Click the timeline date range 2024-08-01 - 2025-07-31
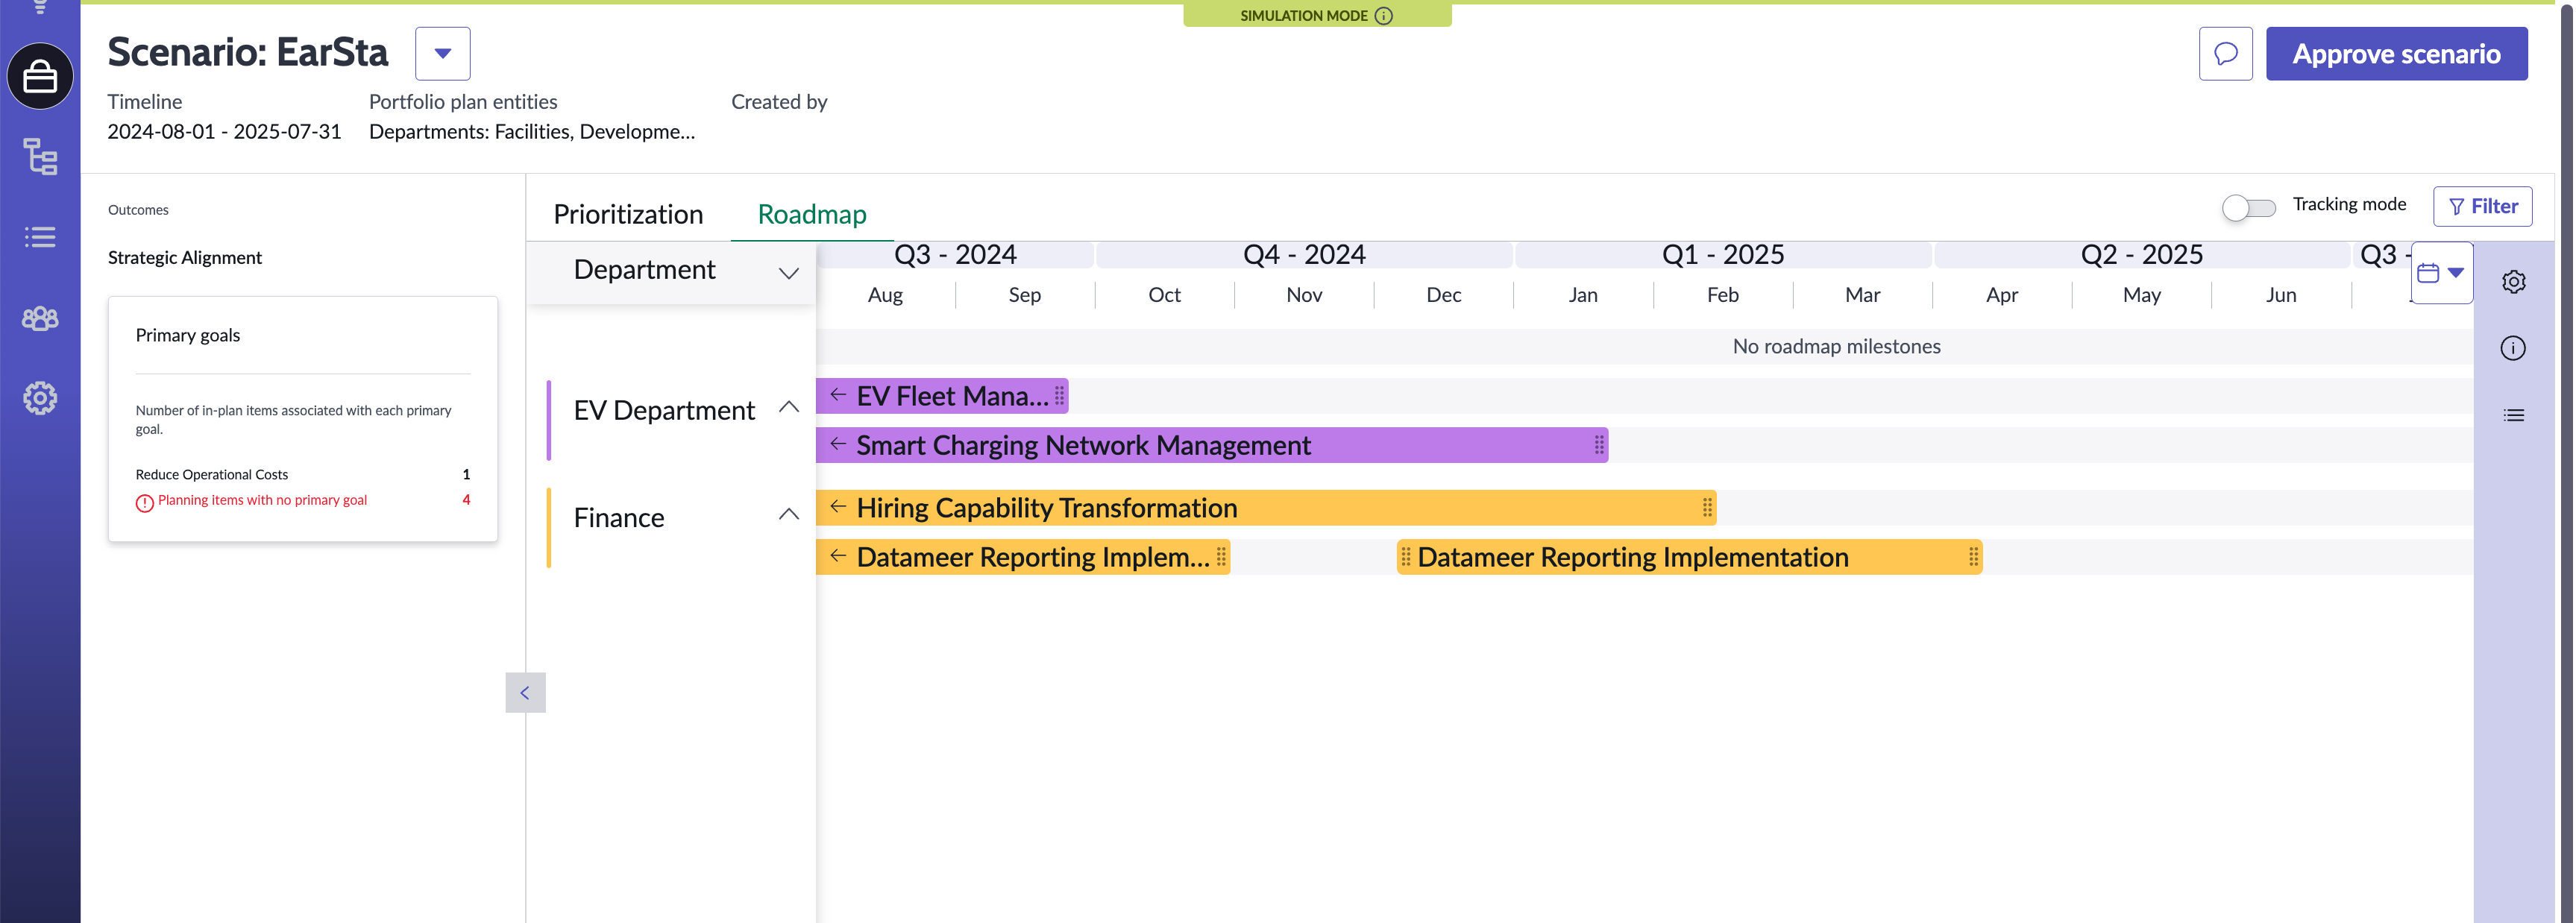Viewport: 2576px width, 923px height. click(224, 132)
